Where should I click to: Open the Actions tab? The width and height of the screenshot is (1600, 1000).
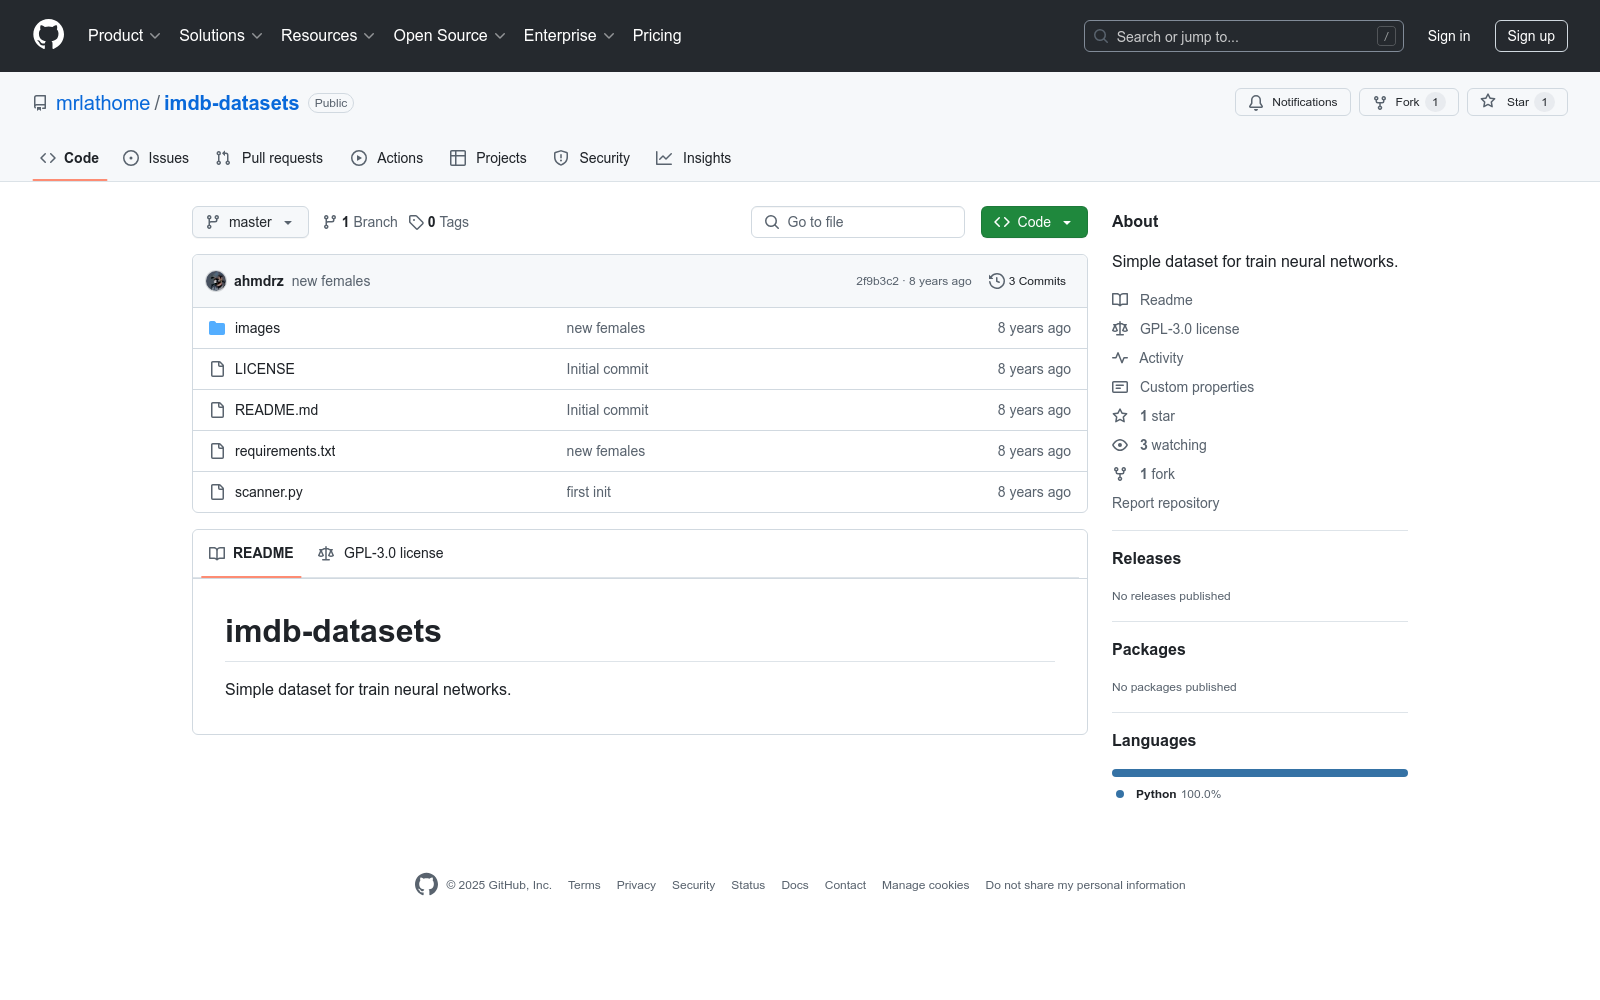coord(387,158)
